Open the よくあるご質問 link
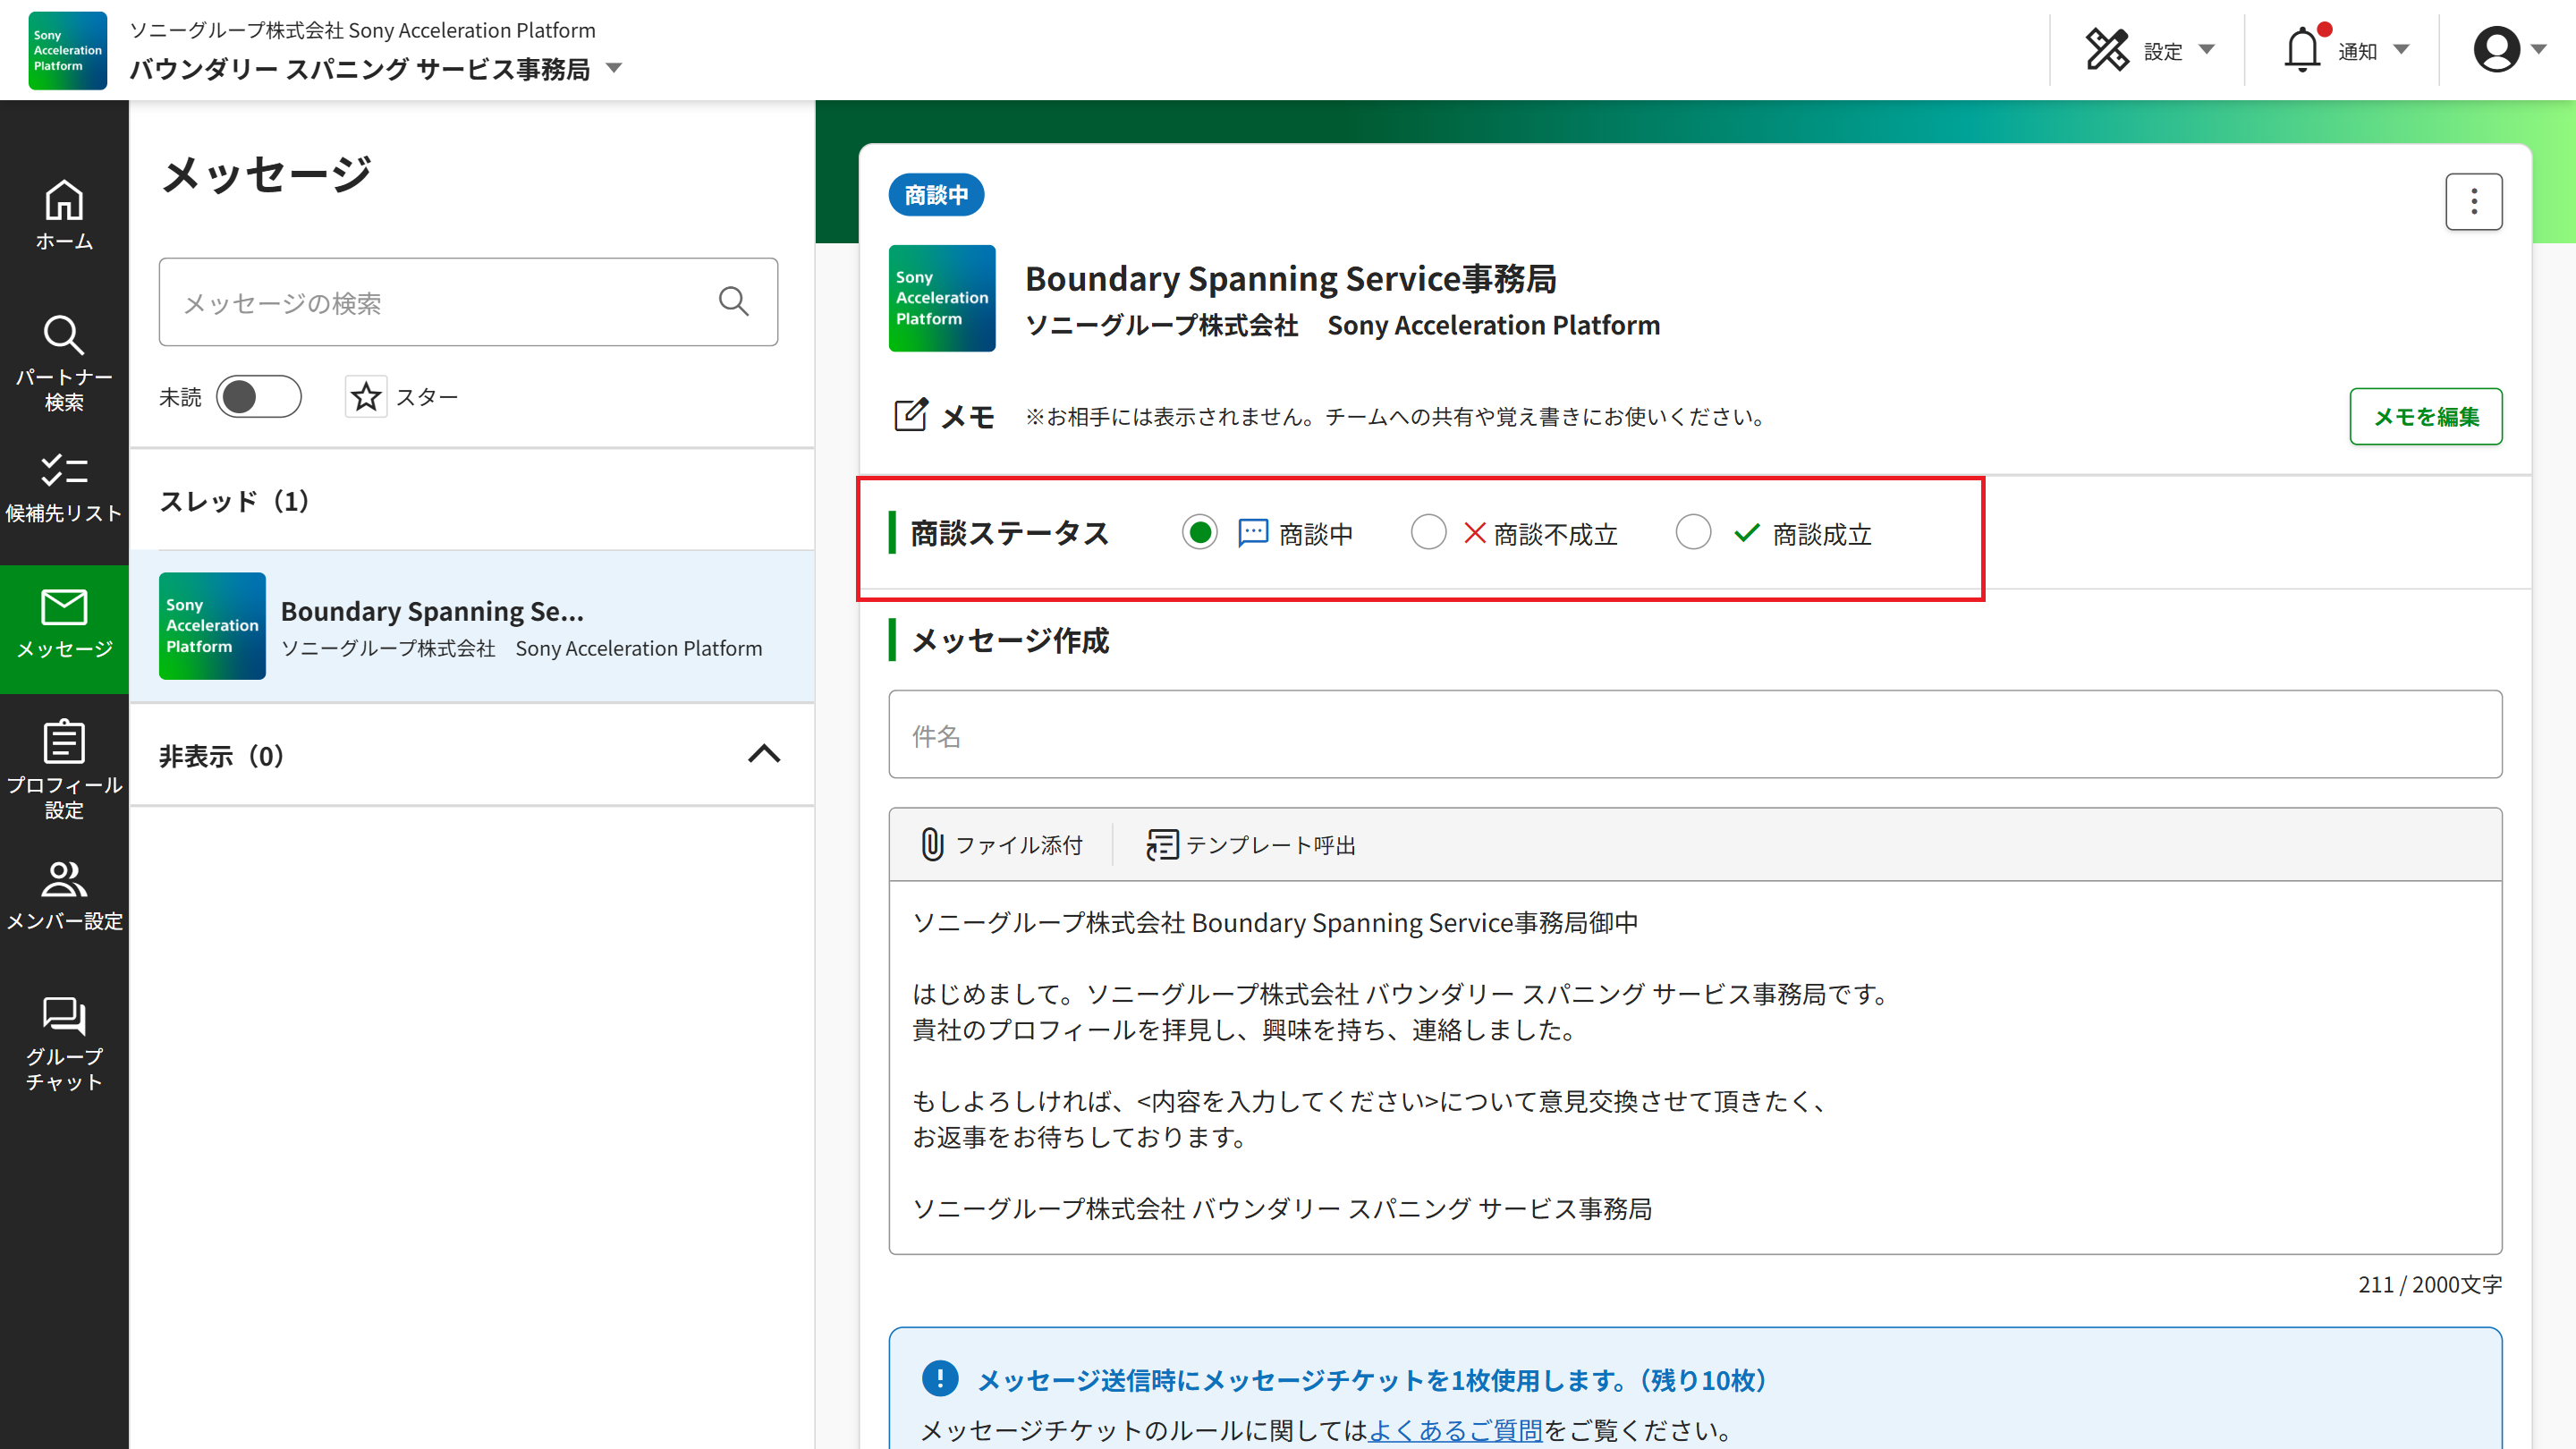This screenshot has height=1449, width=2576. [x=1454, y=1430]
